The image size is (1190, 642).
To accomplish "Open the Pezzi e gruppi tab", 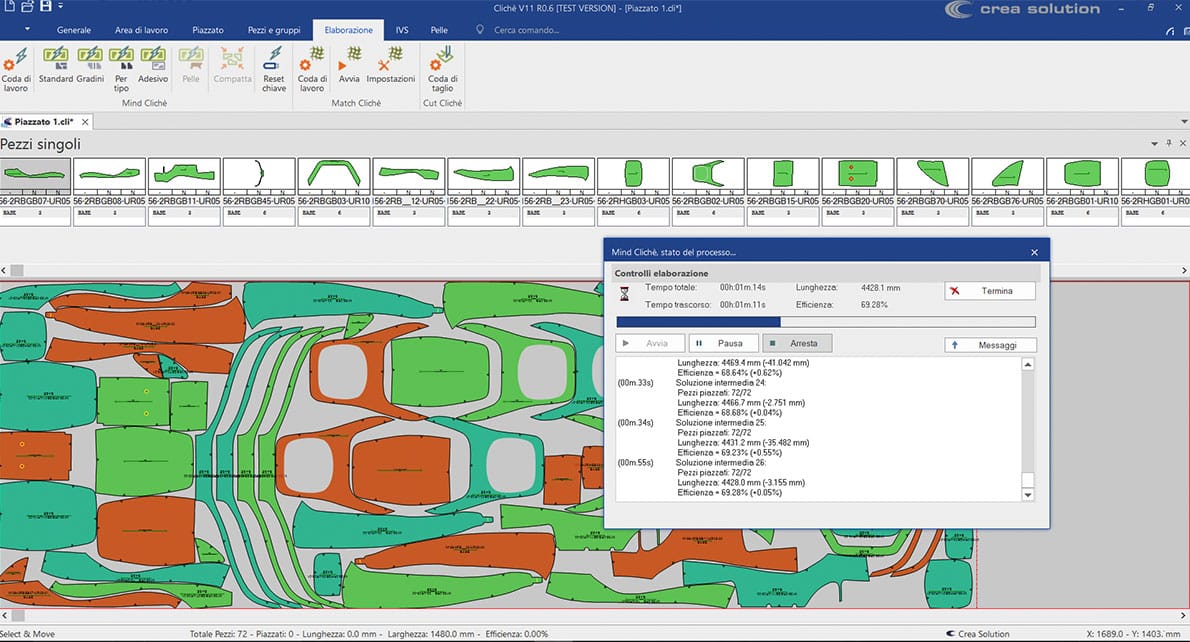I will (273, 30).
